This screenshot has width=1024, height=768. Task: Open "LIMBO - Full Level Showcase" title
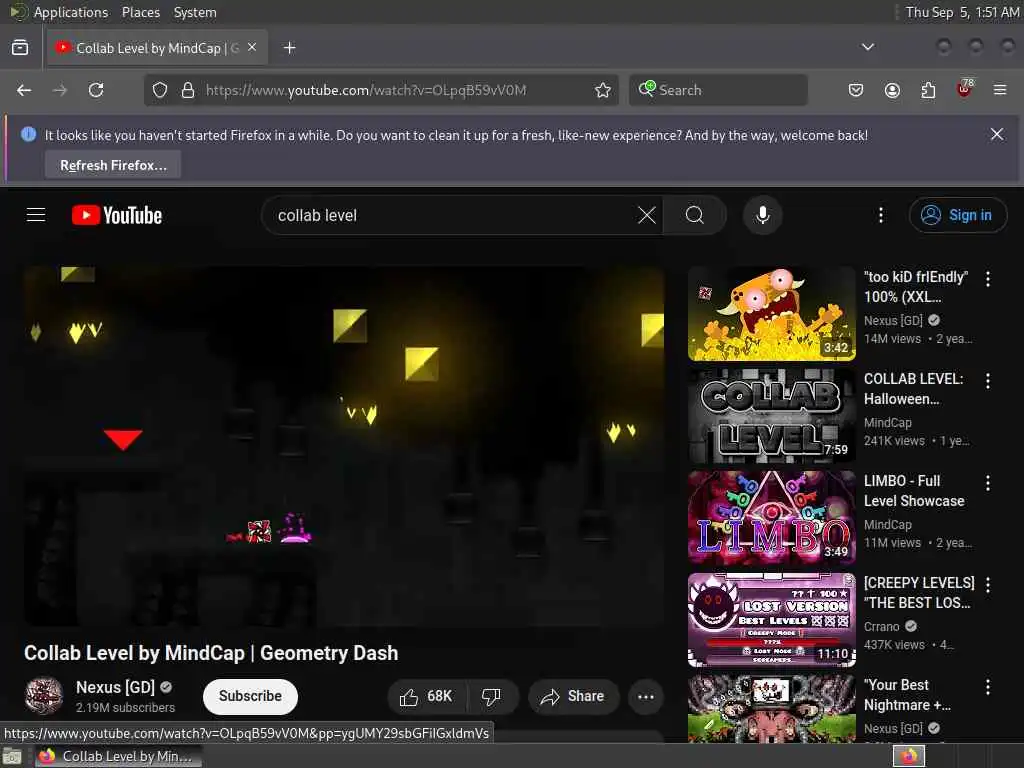click(914, 490)
